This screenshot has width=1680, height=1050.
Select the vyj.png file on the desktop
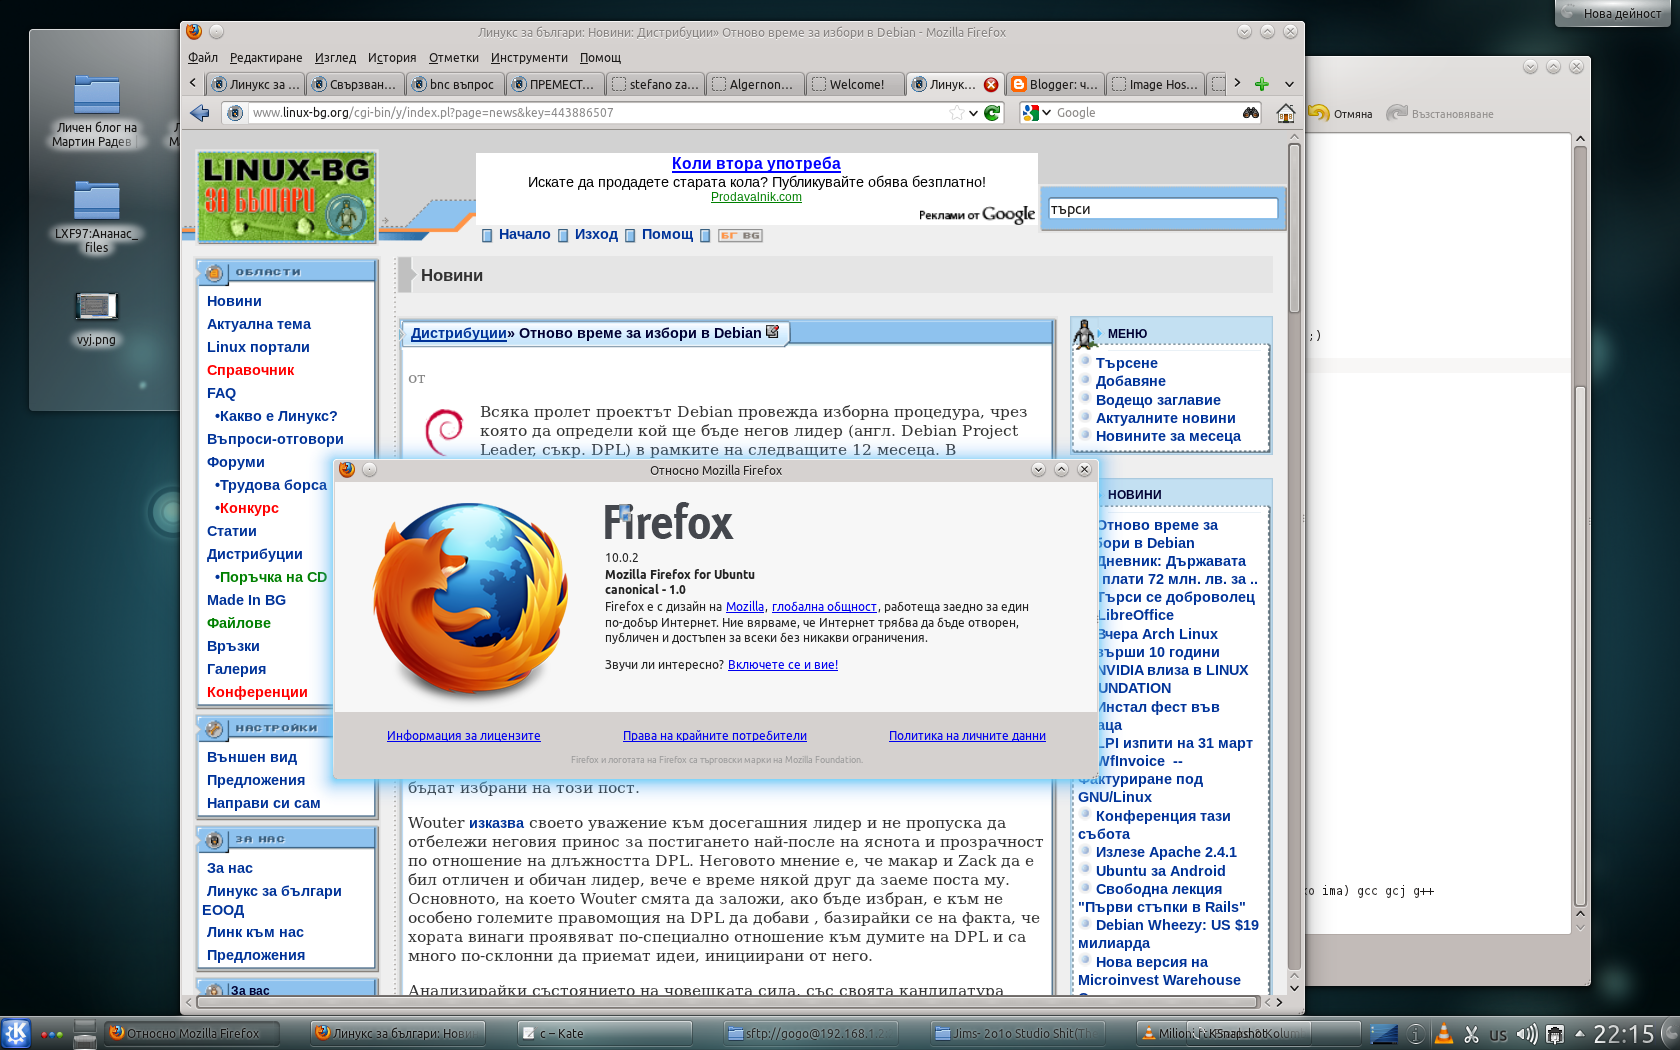[96, 318]
